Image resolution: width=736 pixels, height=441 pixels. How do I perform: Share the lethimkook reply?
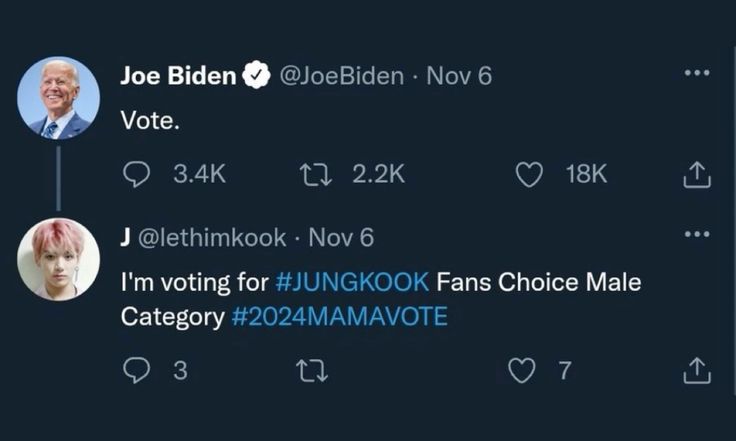(696, 371)
